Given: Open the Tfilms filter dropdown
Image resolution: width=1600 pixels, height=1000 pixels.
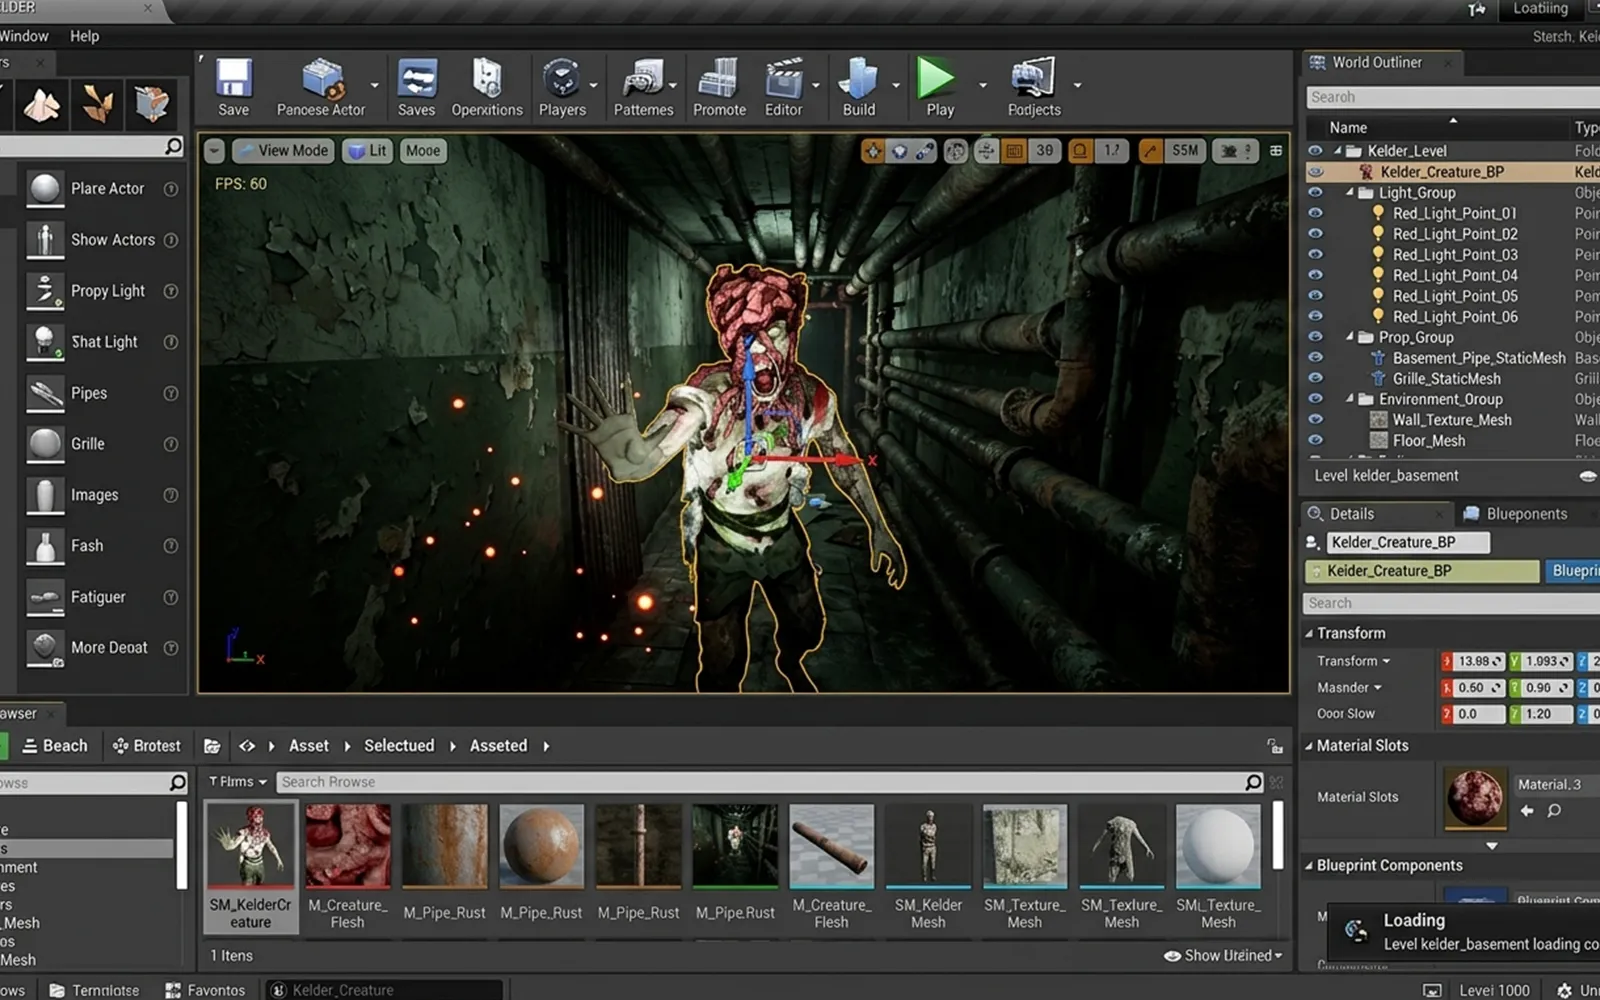Looking at the screenshot, I should click(x=238, y=782).
